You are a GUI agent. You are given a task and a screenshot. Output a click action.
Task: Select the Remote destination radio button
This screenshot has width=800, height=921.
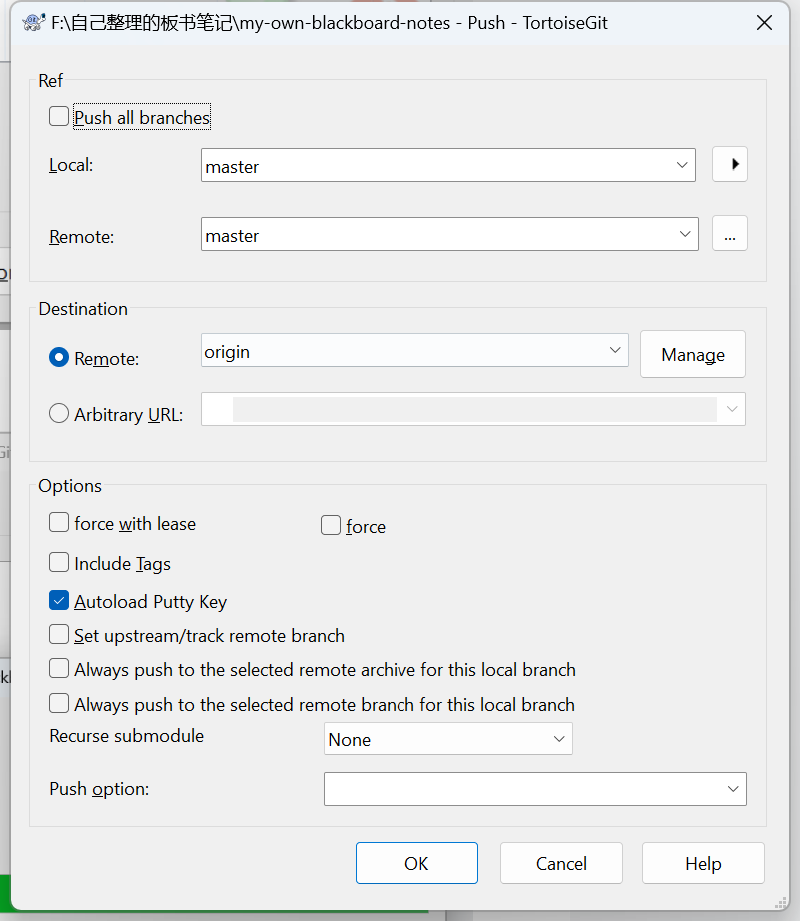[59, 357]
